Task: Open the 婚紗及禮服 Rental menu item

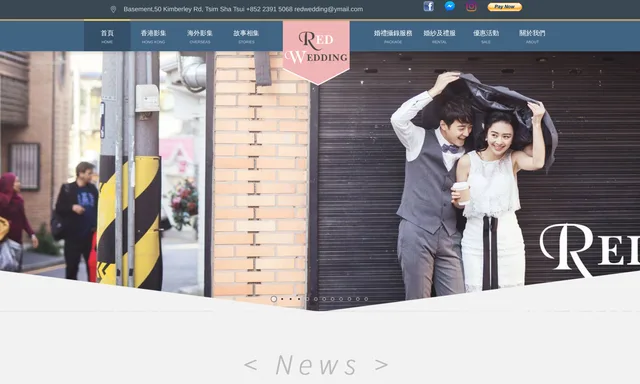Action: (x=439, y=36)
